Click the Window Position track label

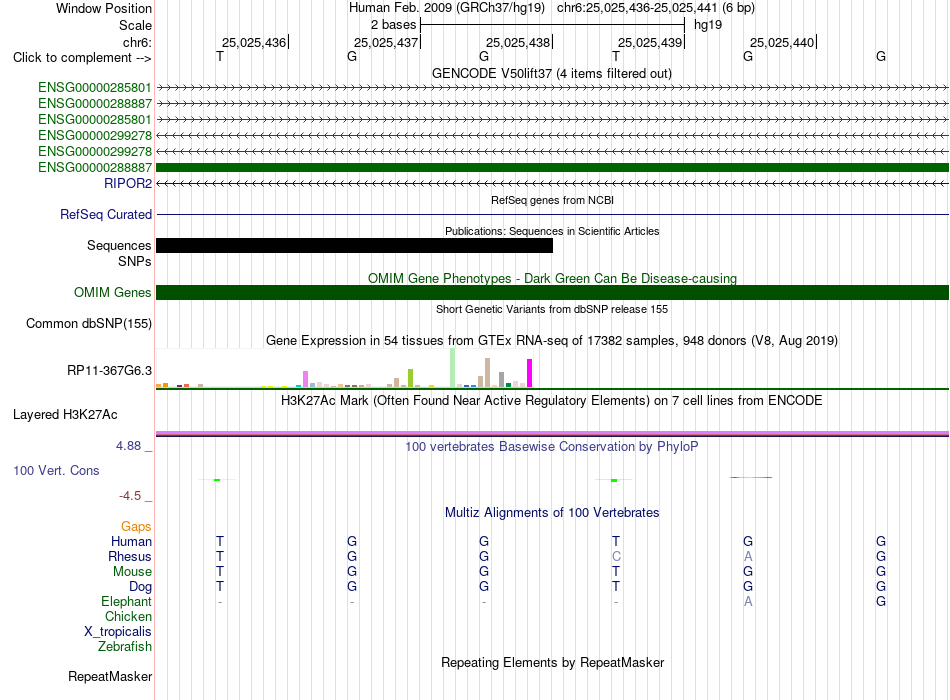[104, 8]
